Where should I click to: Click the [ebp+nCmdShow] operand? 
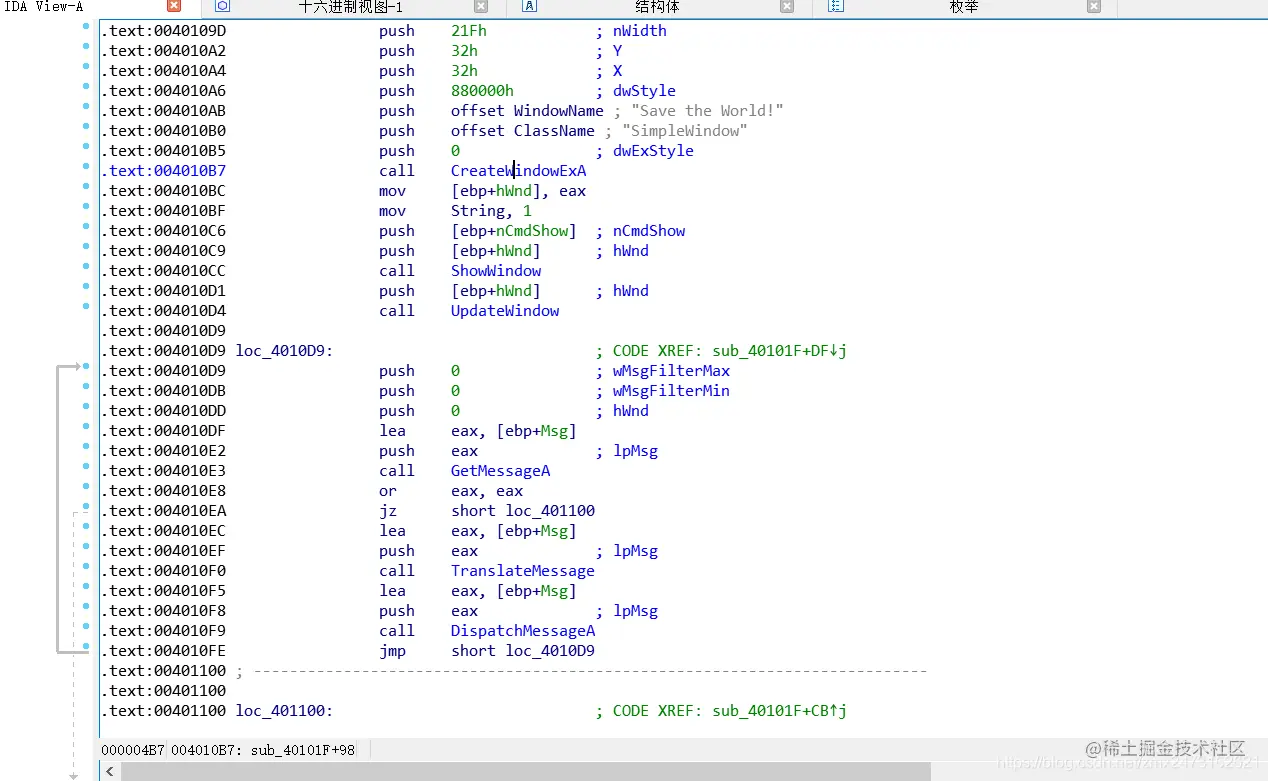coord(514,231)
